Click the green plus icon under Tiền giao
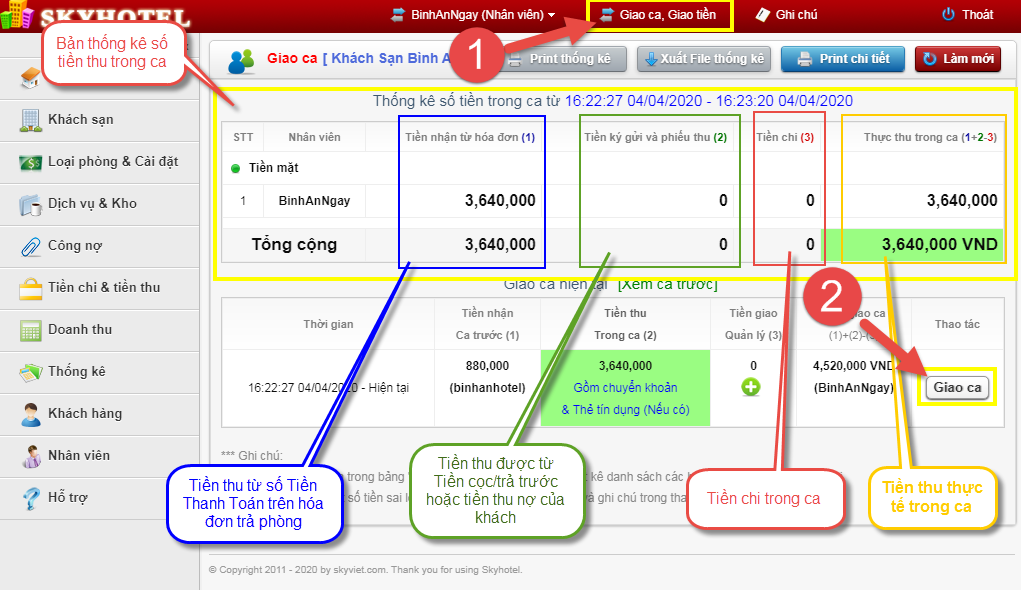The image size is (1021, 590). pos(753,387)
